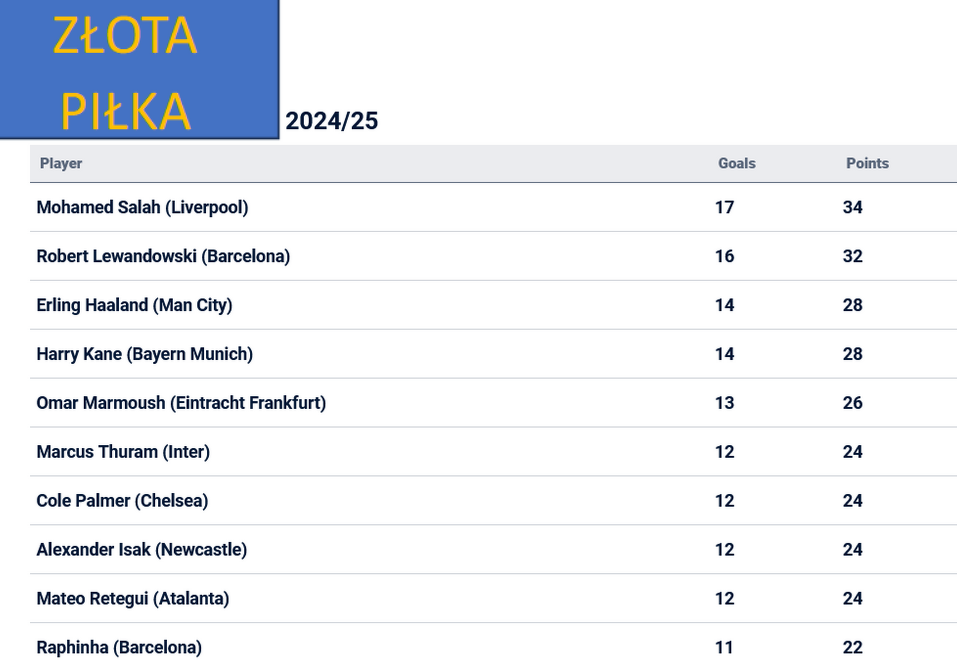Click Raphinha's points value of 22
957x666 pixels.
click(852, 647)
